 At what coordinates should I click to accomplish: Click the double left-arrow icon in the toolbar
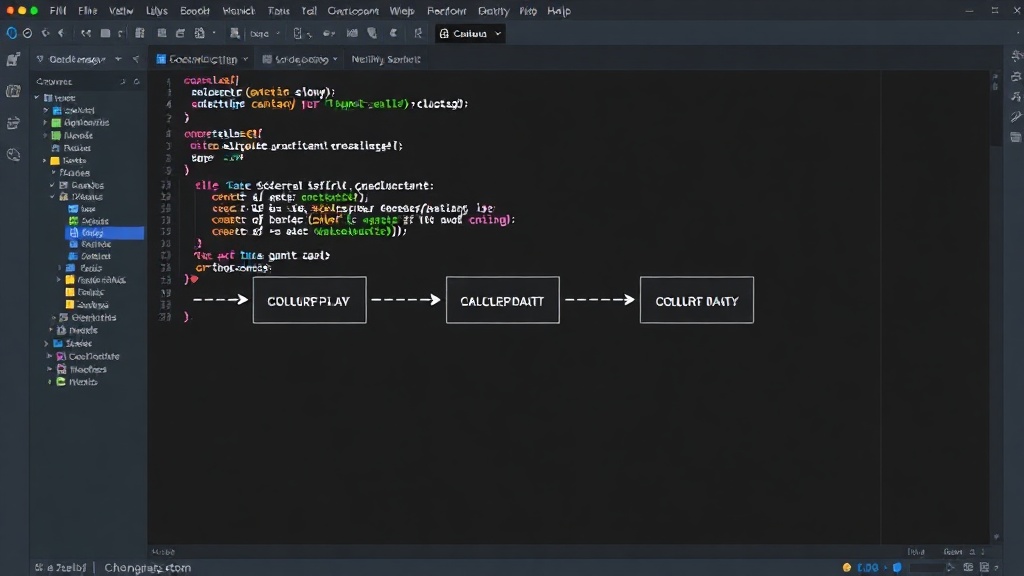point(86,33)
